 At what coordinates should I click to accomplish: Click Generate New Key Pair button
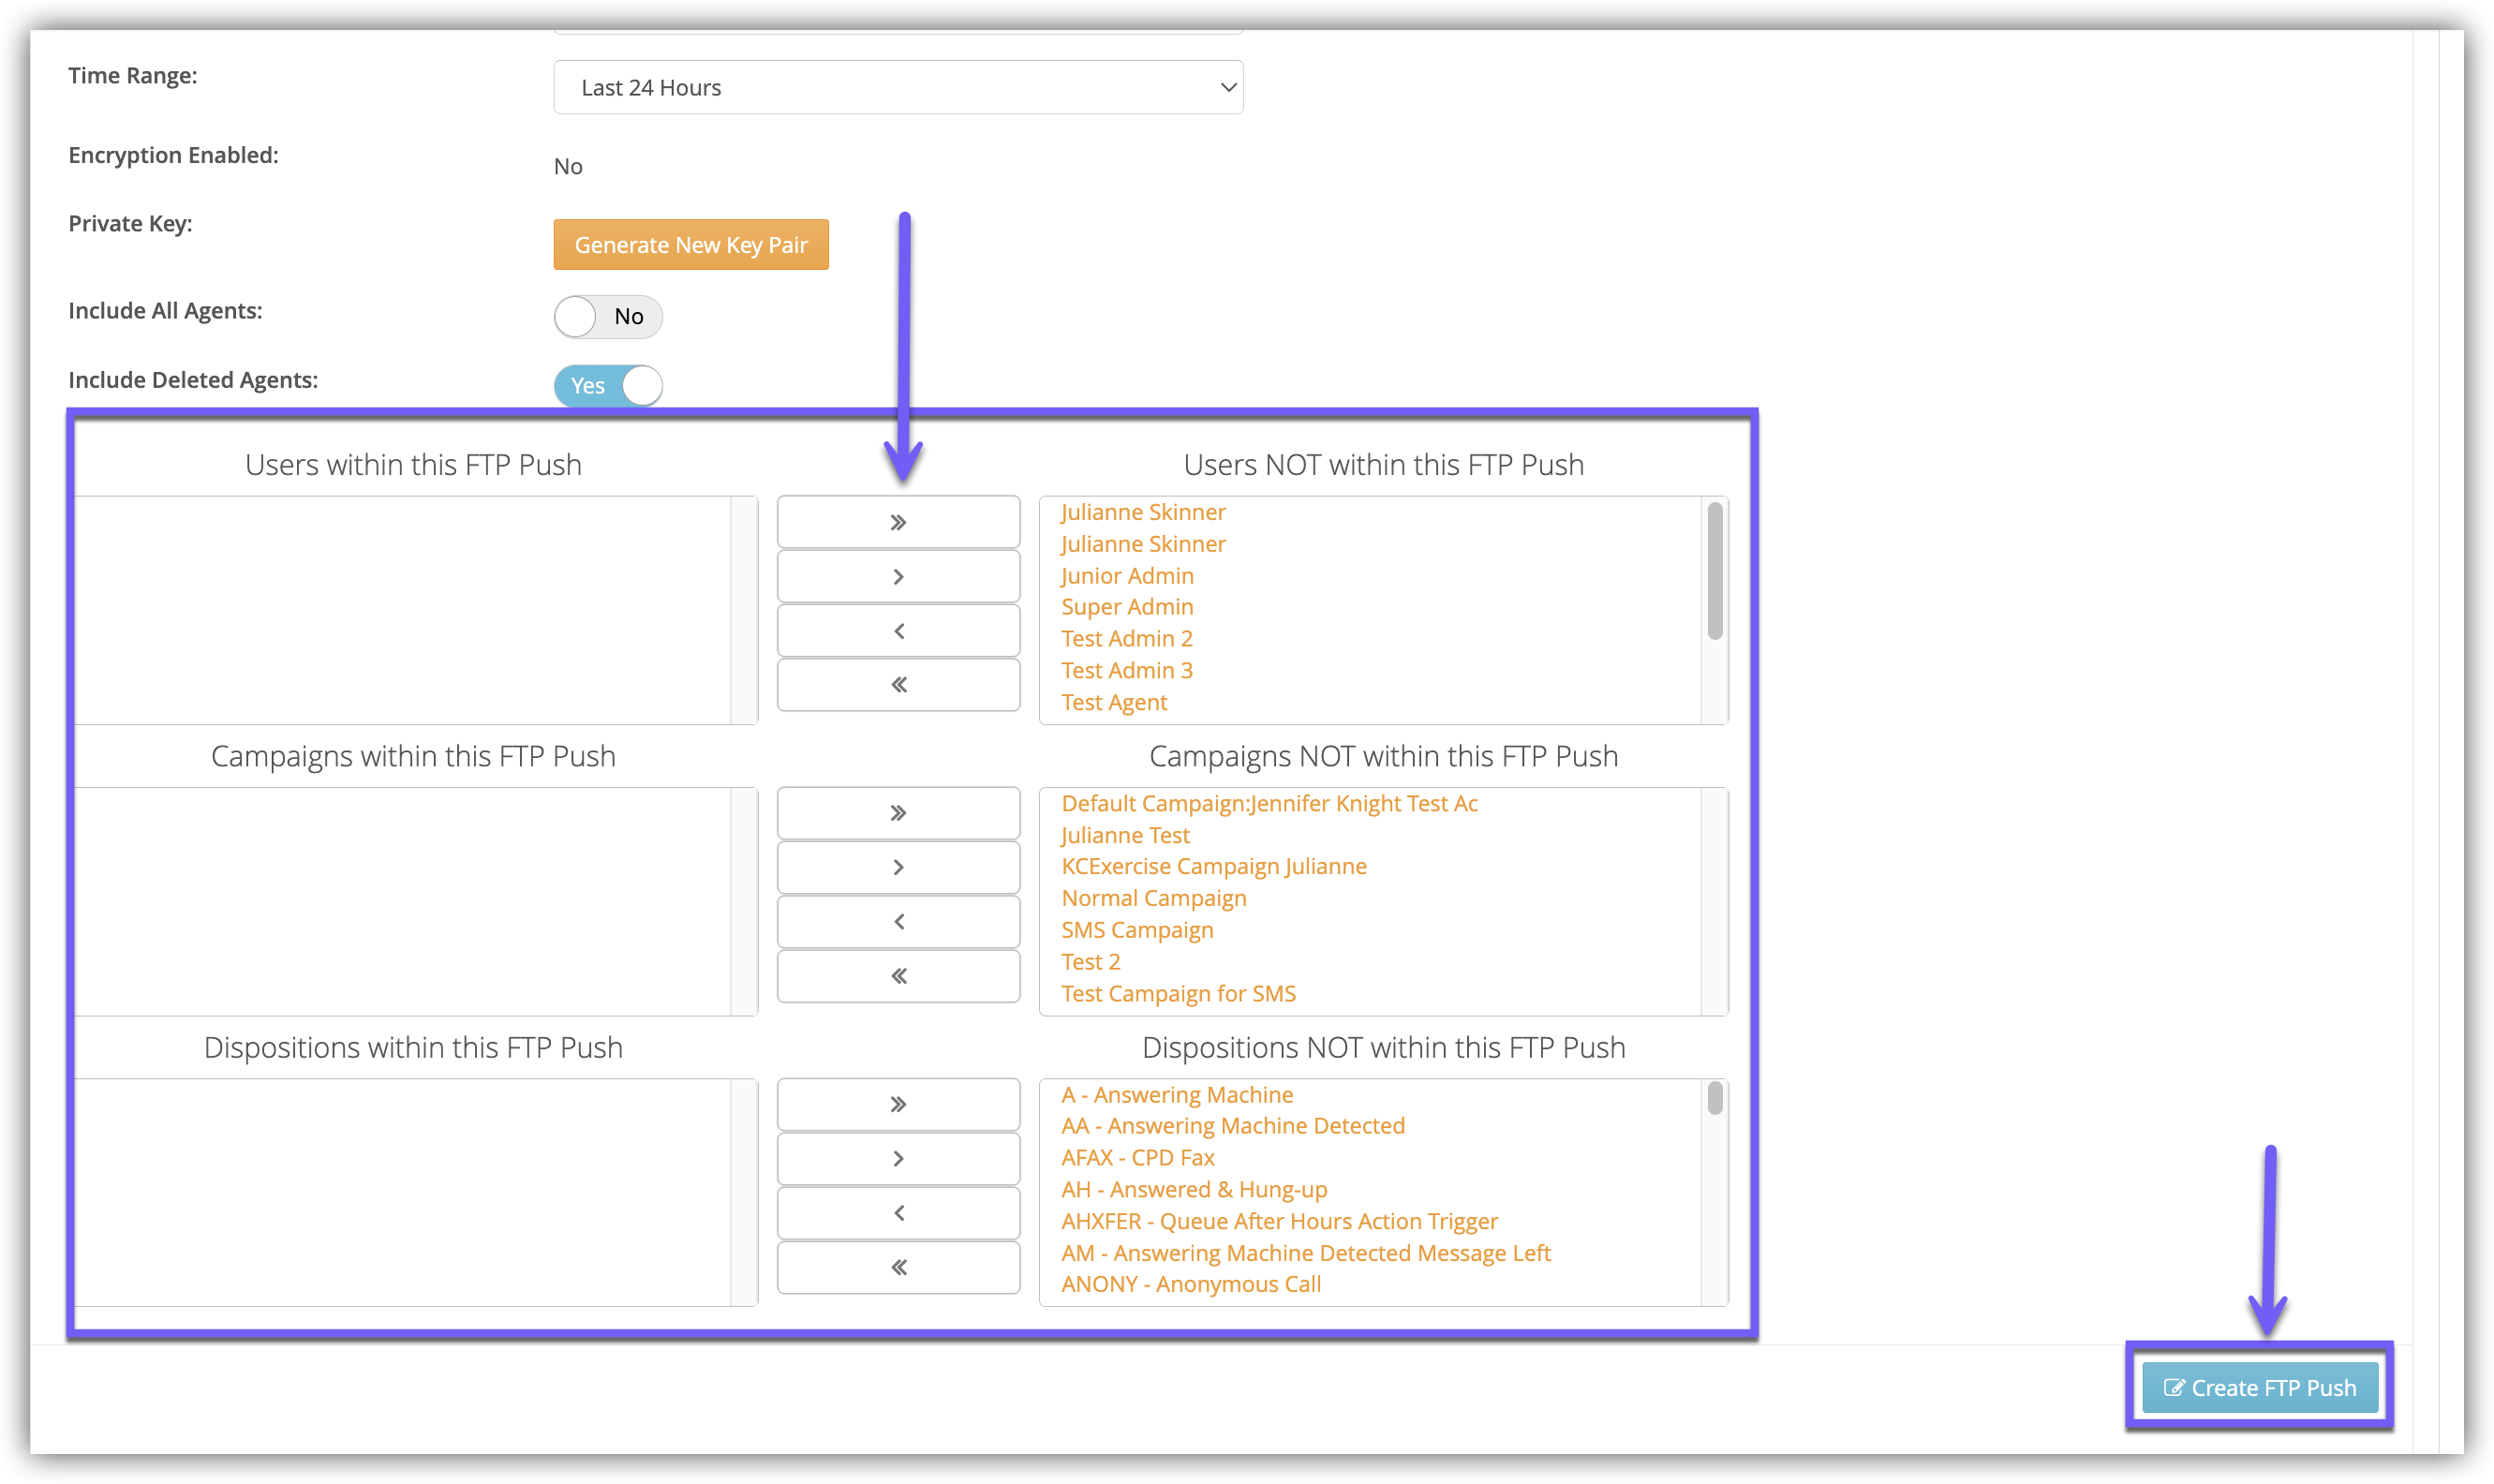tap(691, 245)
